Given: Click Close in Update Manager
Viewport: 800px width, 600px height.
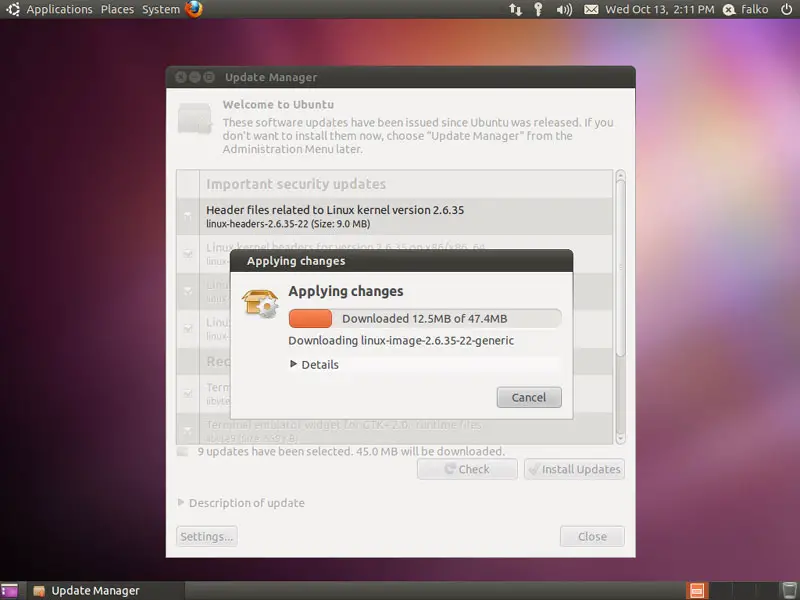Looking at the screenshot, I should tap(592, 537).
